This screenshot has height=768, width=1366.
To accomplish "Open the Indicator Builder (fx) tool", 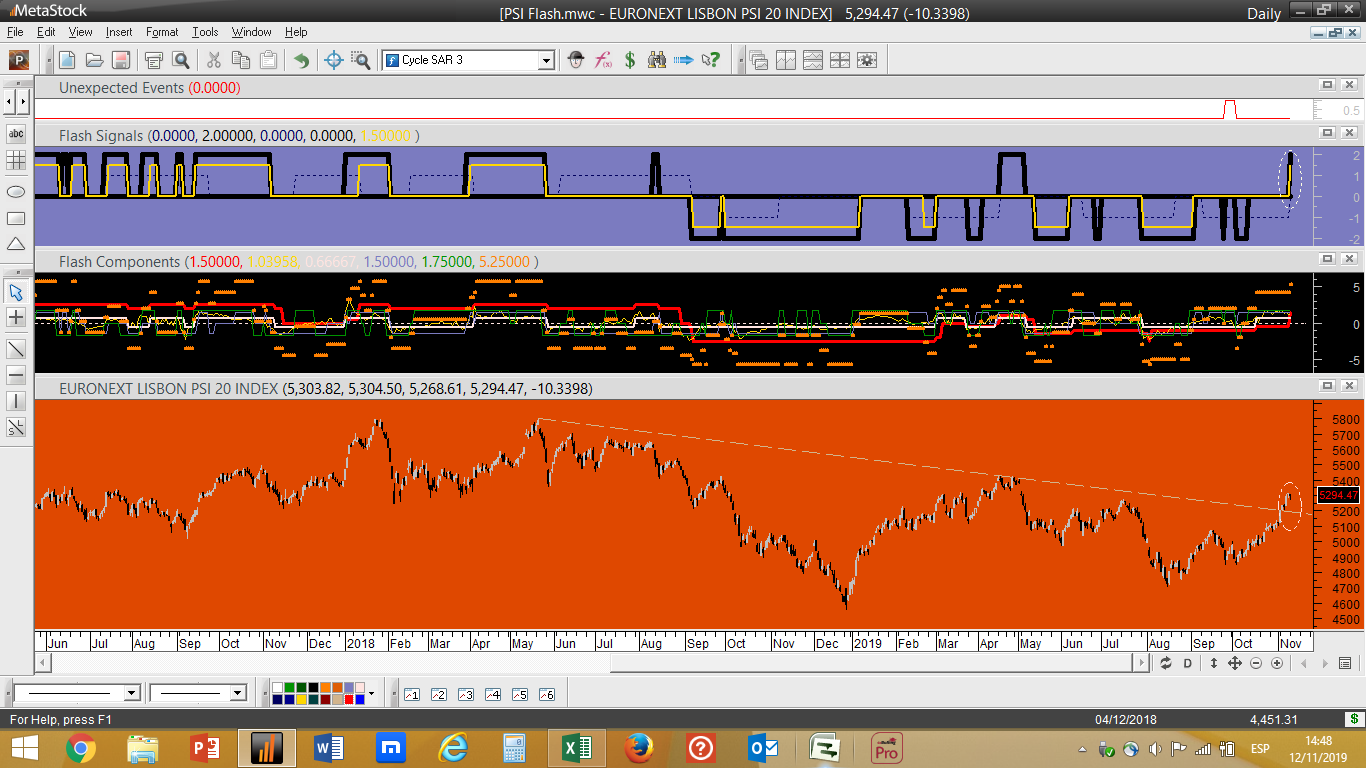I will click(x=603, y=60).
